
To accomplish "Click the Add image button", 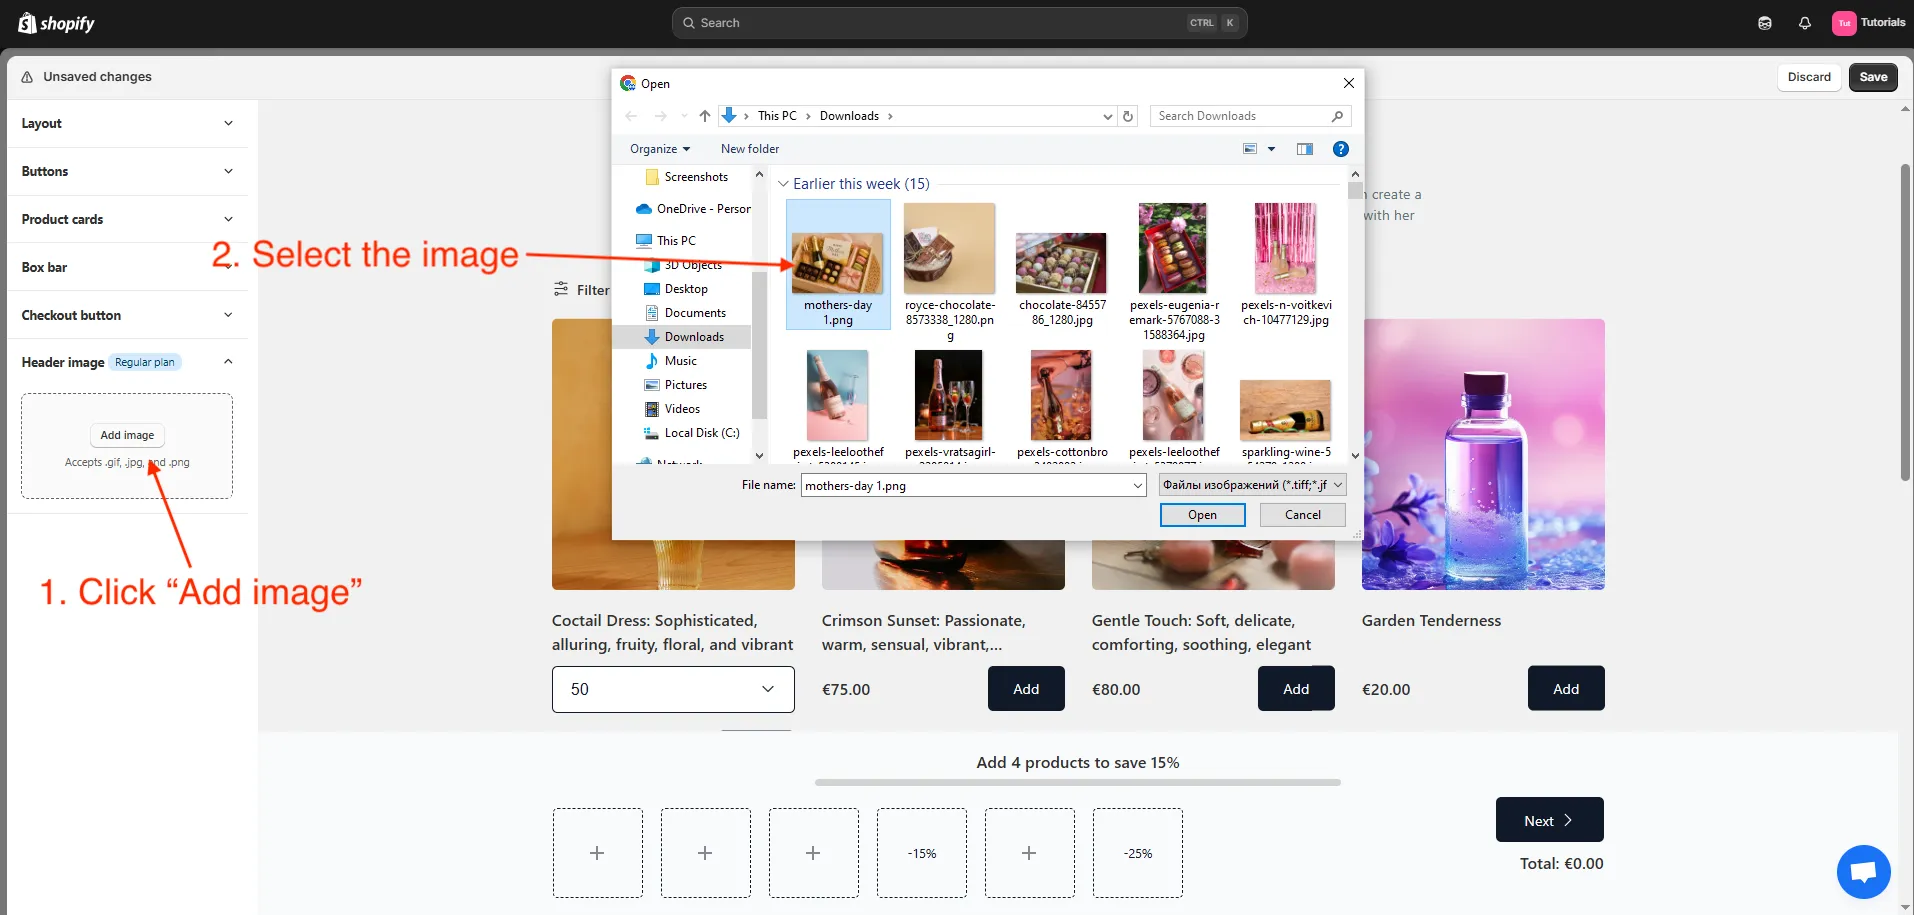I will pos(127,435).
